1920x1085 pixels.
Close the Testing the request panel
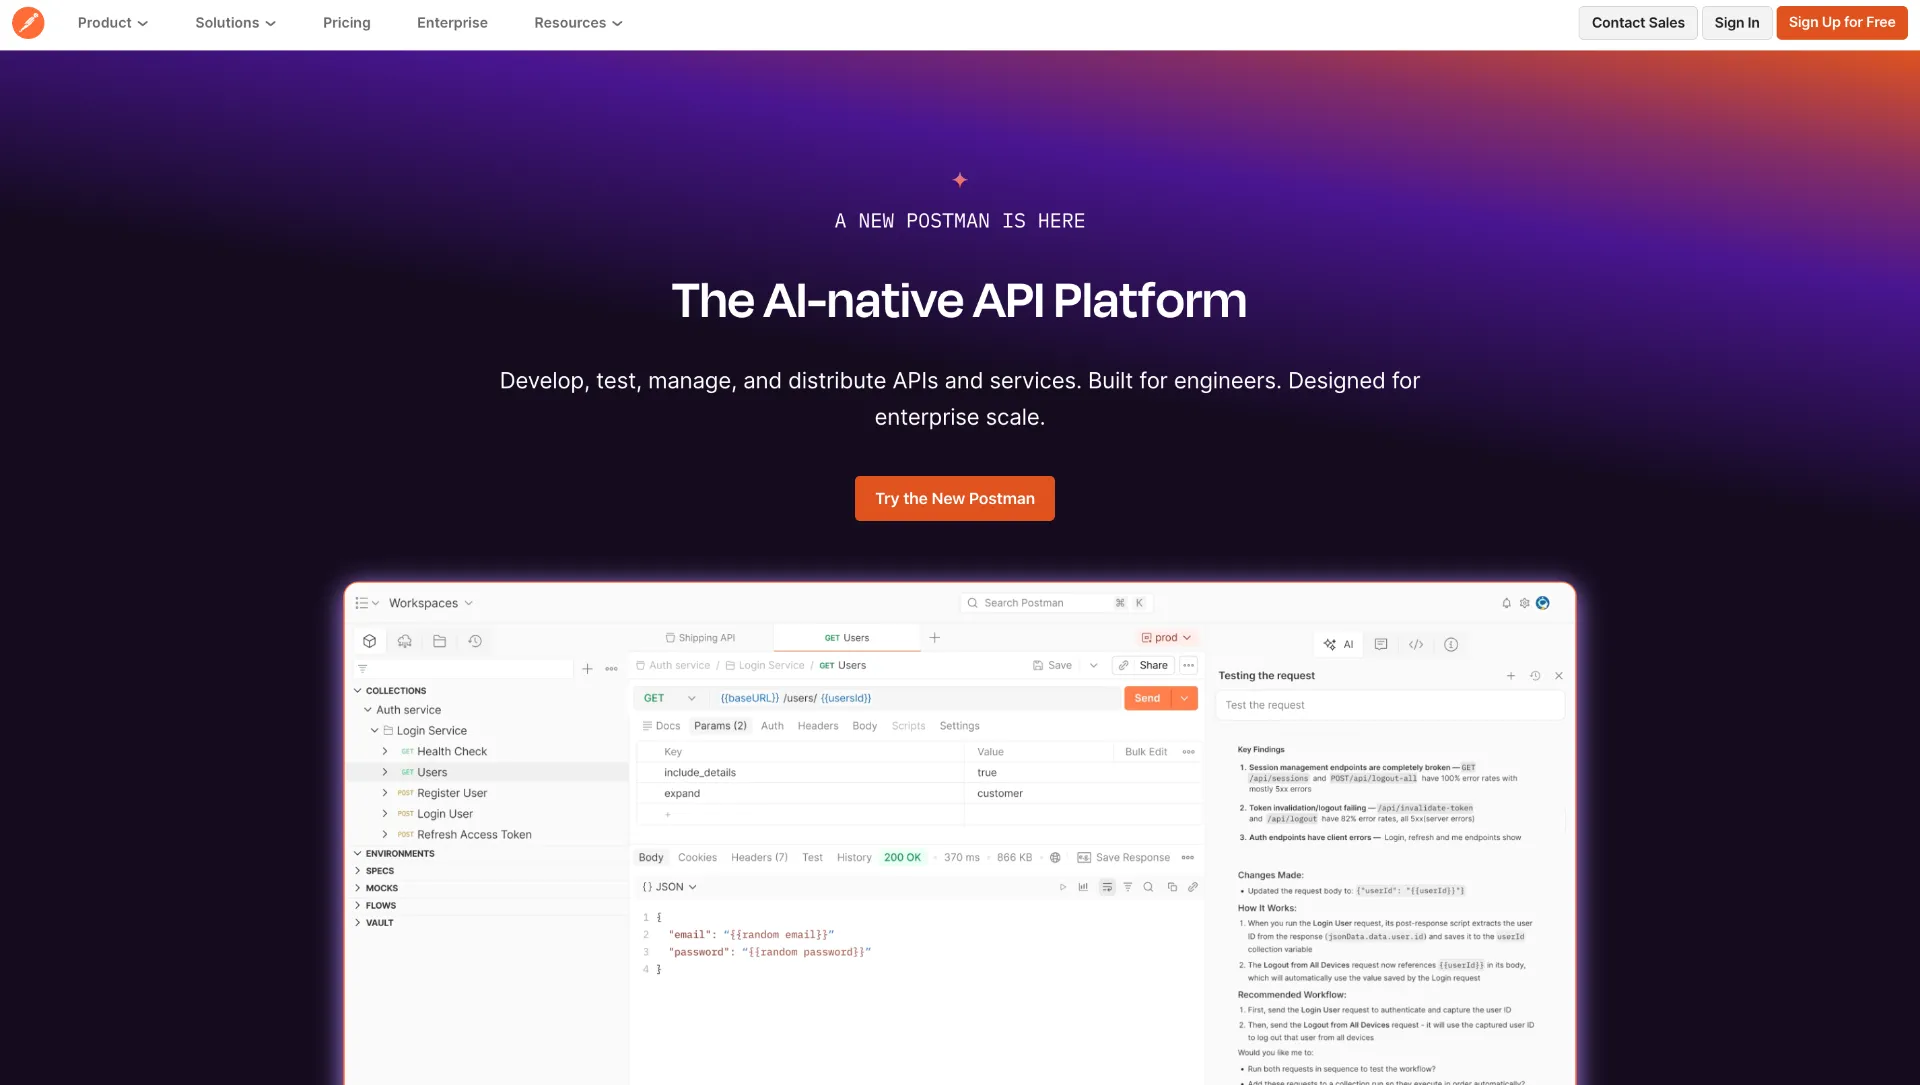tap(1559, 676)
